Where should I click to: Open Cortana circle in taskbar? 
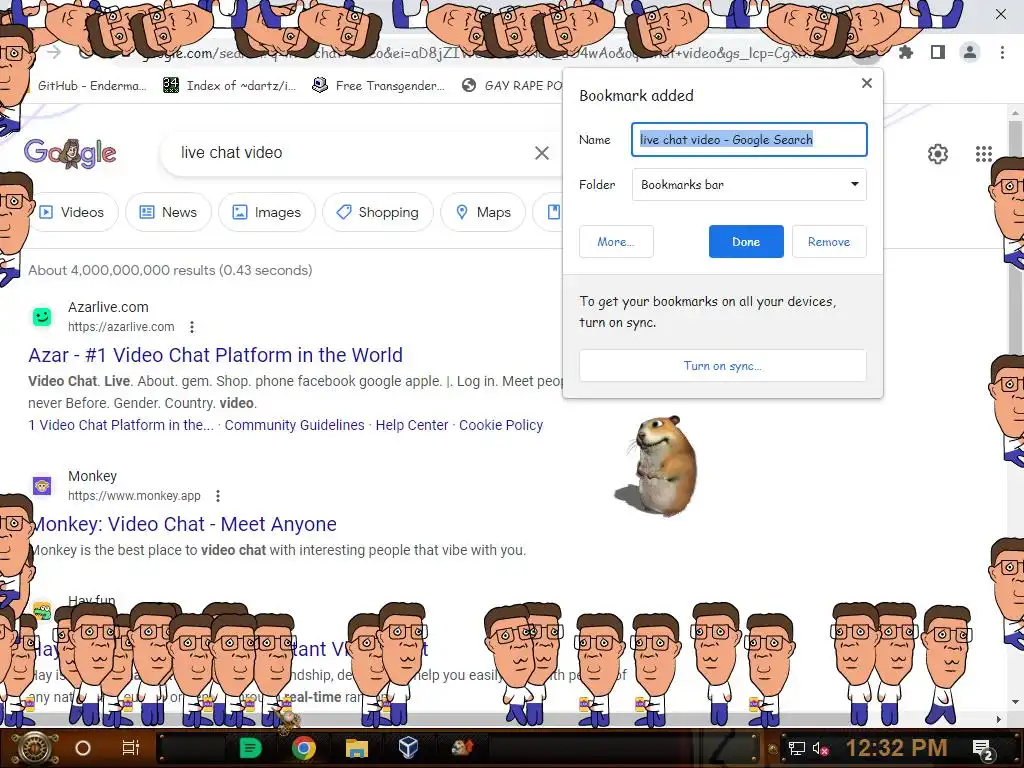point(83,748)
